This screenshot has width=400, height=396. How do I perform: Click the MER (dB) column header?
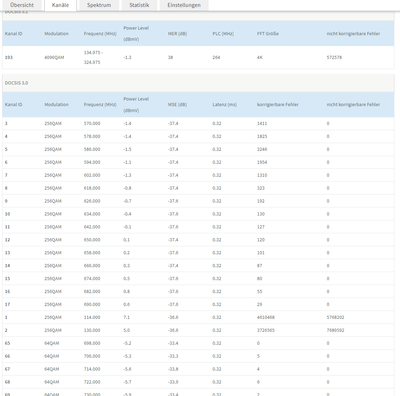point(177,34)
